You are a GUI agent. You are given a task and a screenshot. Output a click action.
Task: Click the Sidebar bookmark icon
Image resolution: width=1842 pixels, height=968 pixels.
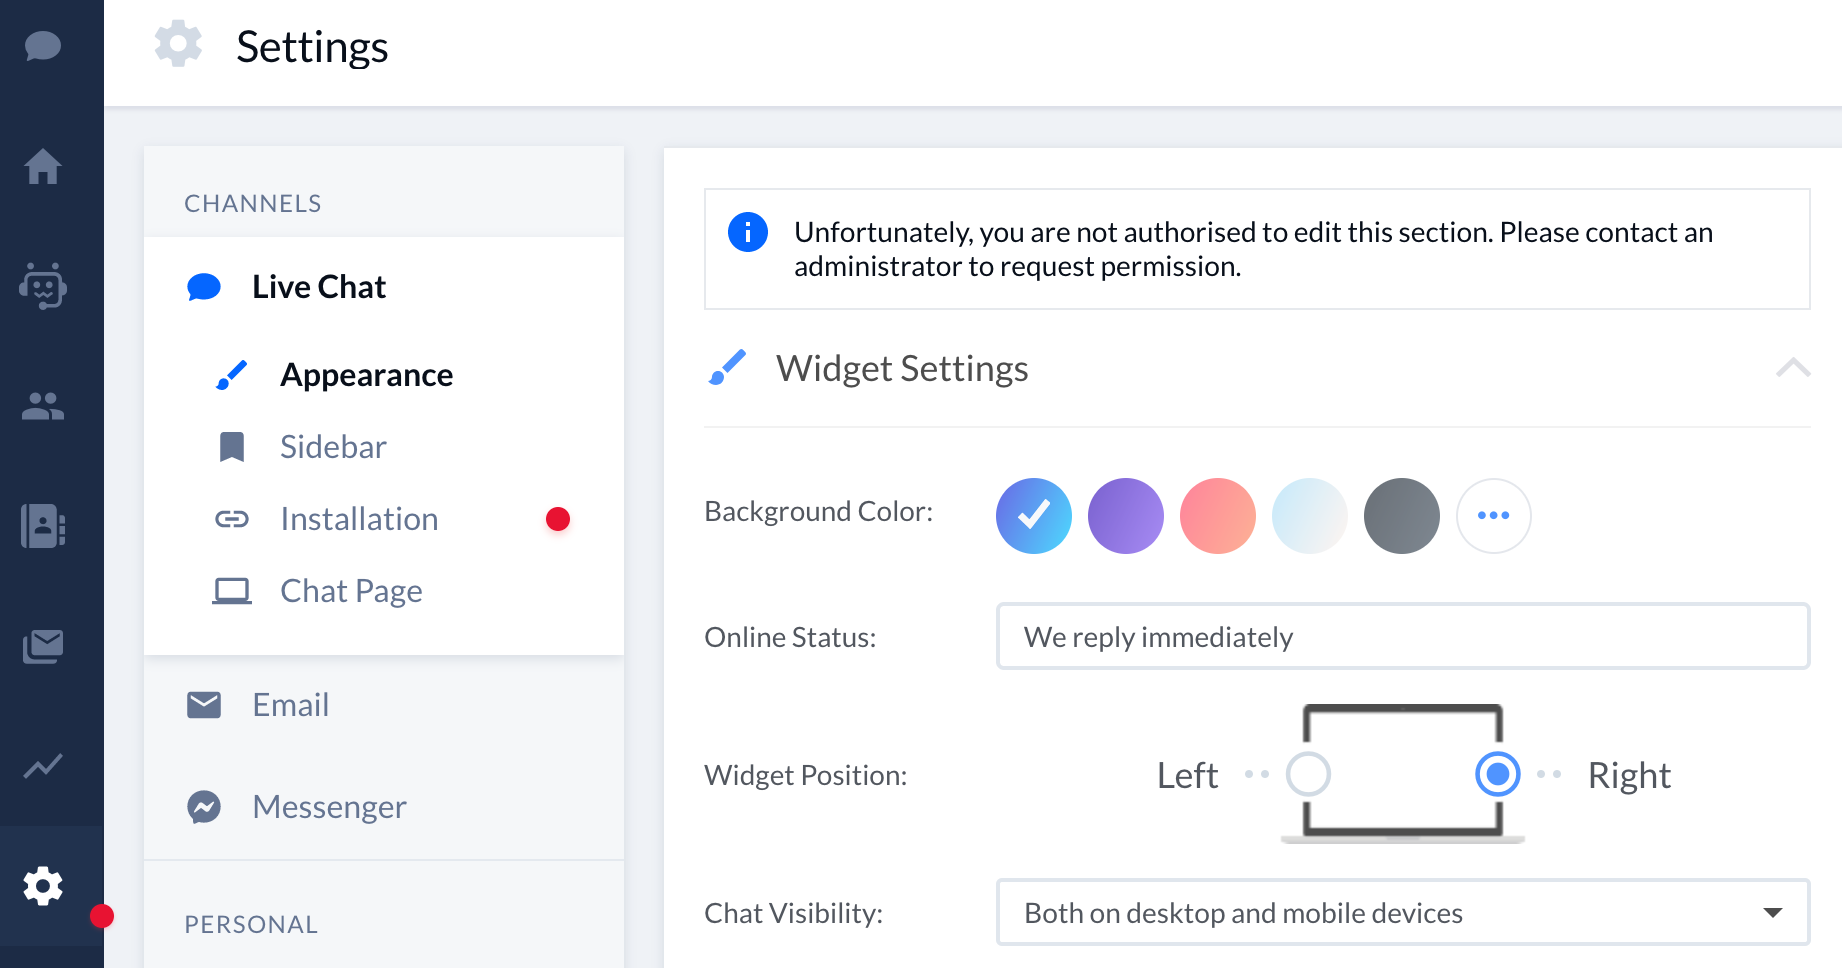pyautogui.click(x=232, y=447)
